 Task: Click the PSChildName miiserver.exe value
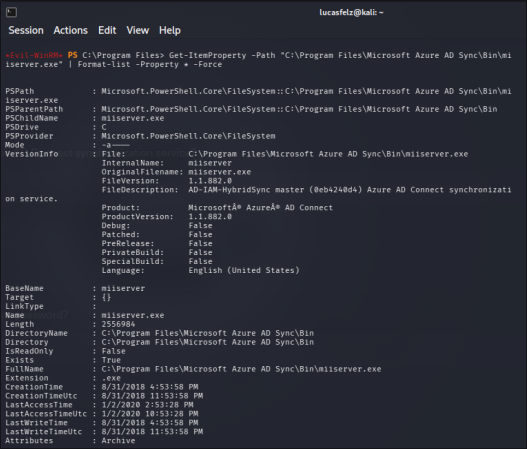pos(133,118)
